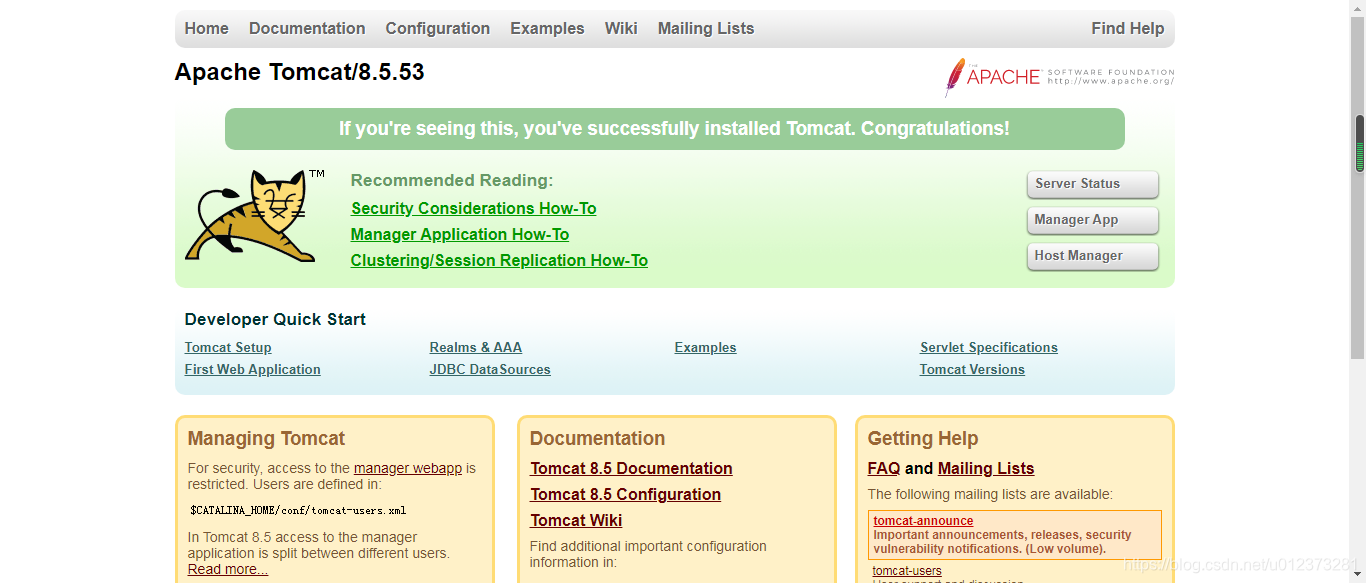Click the Recommended Reading heading

click(451, 180)
